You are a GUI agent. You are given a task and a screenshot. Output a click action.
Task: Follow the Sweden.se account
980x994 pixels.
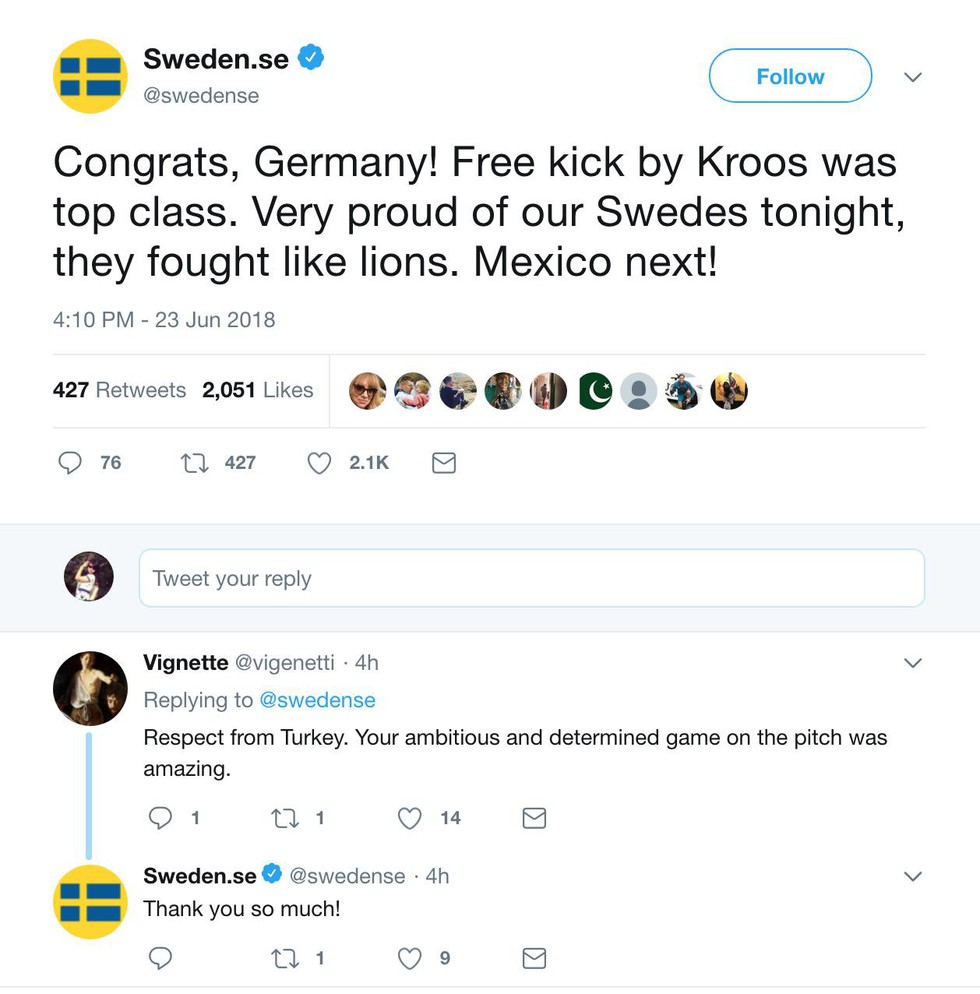coord(790,76)
